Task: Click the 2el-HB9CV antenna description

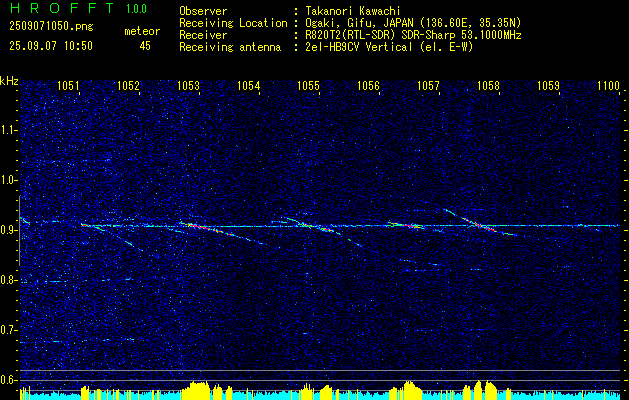Action: (389, 47)
